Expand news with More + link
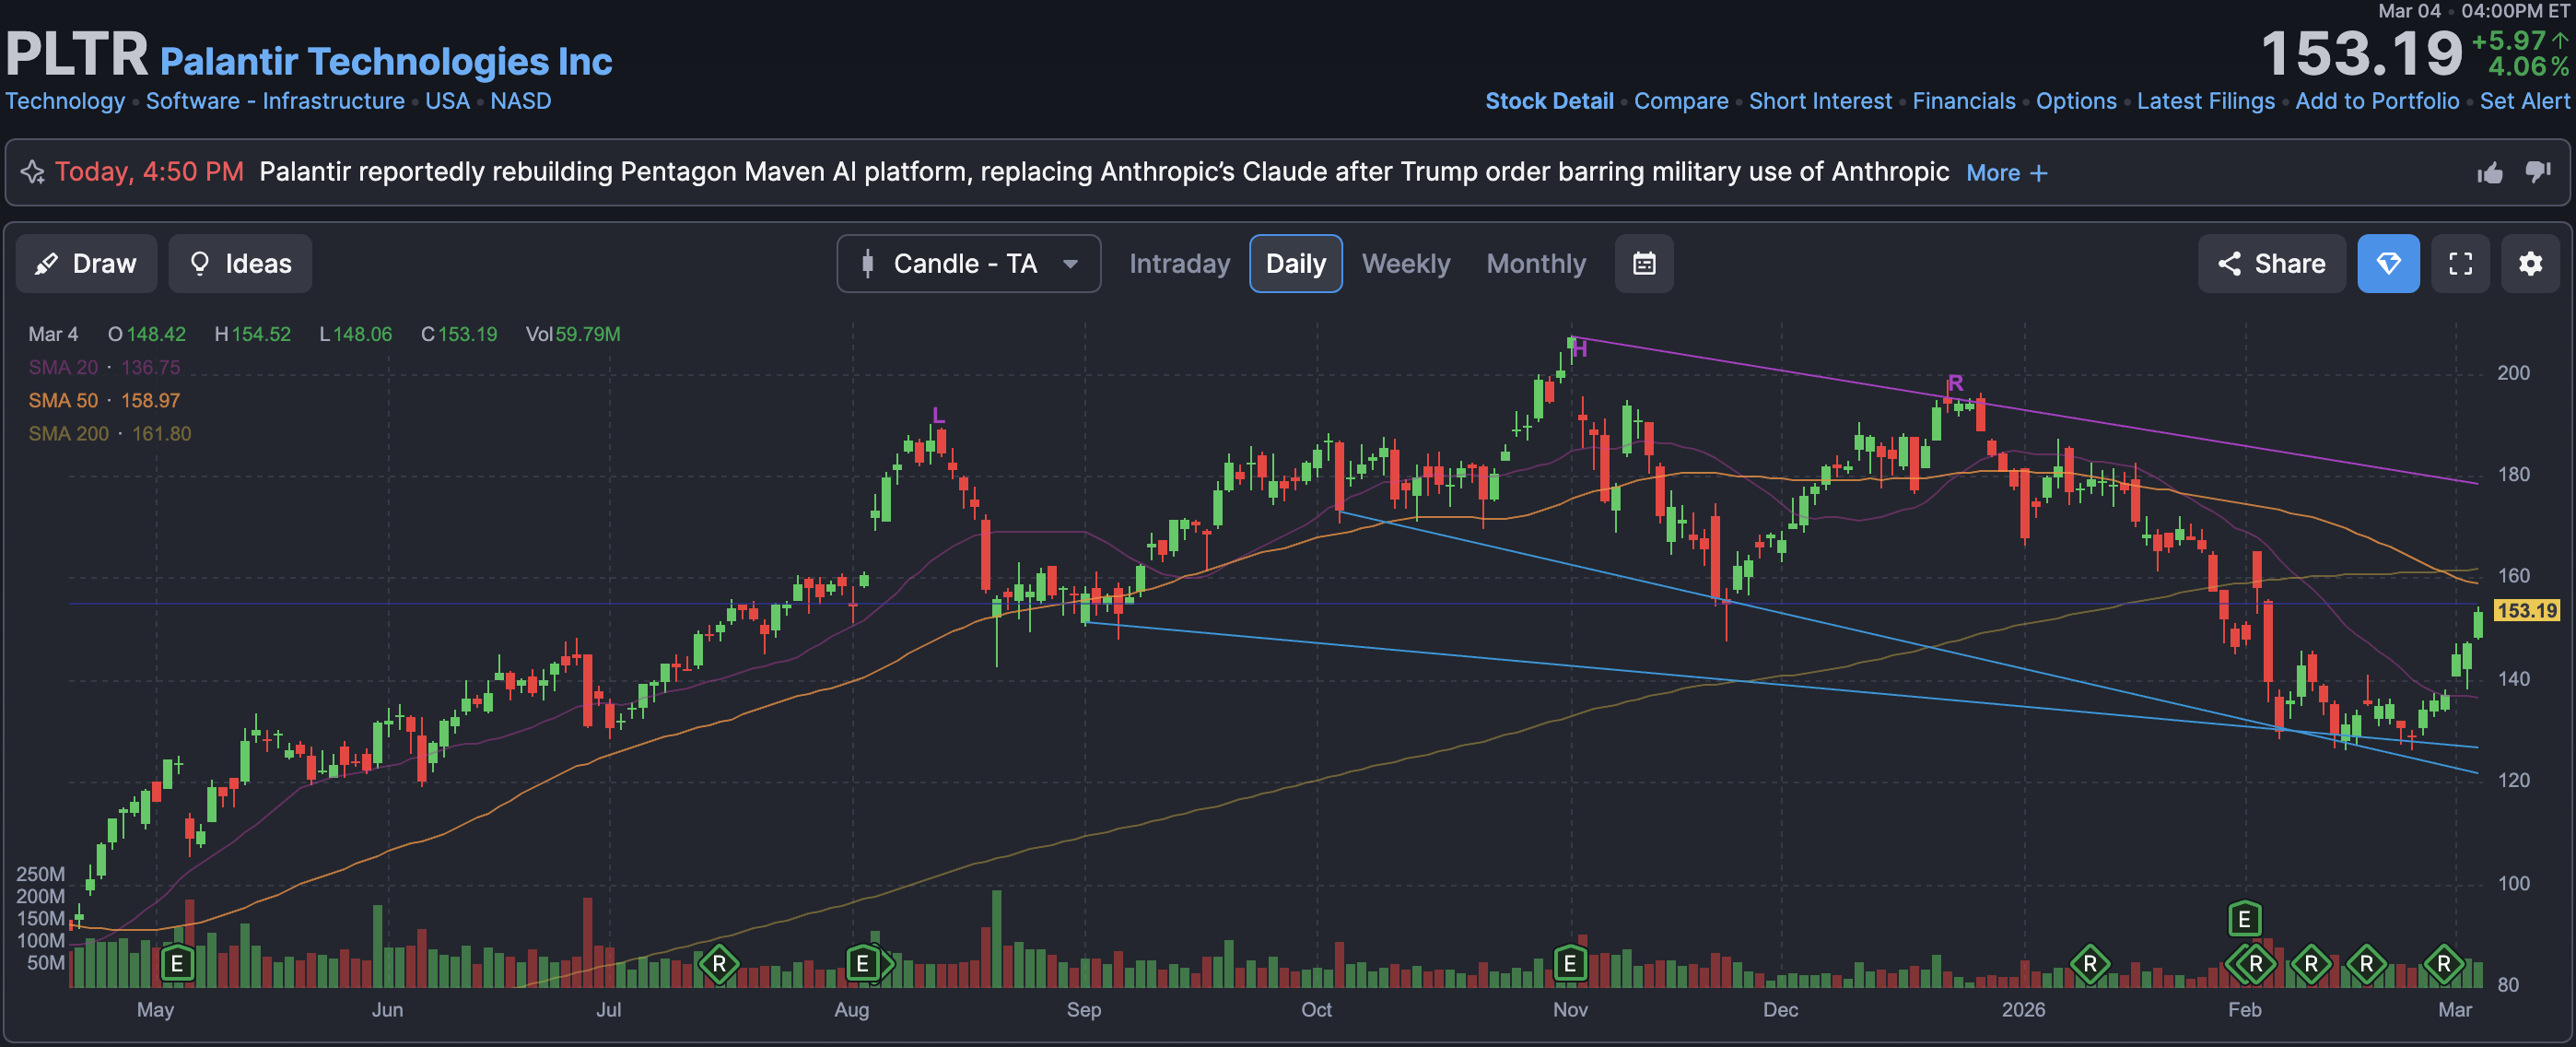Screen dimensions: 2576x1047 [x=2006, y=173]
